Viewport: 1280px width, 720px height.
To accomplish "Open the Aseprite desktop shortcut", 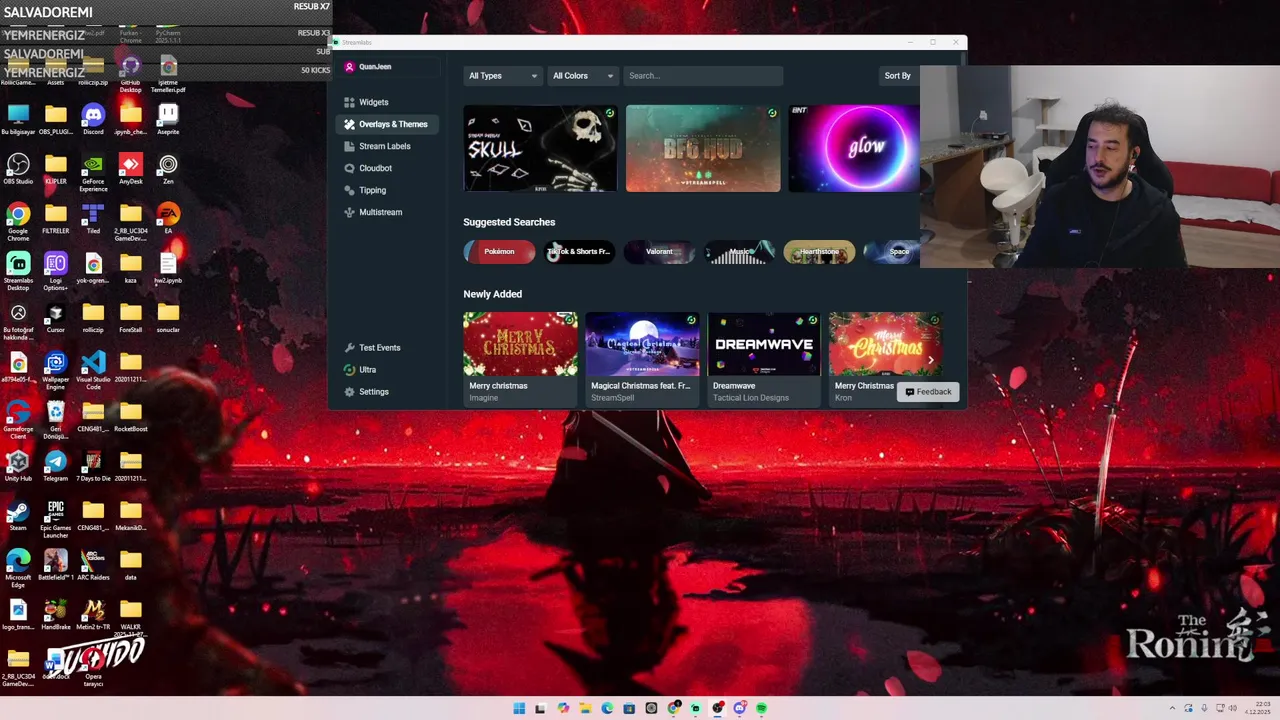I will (168, 120).
